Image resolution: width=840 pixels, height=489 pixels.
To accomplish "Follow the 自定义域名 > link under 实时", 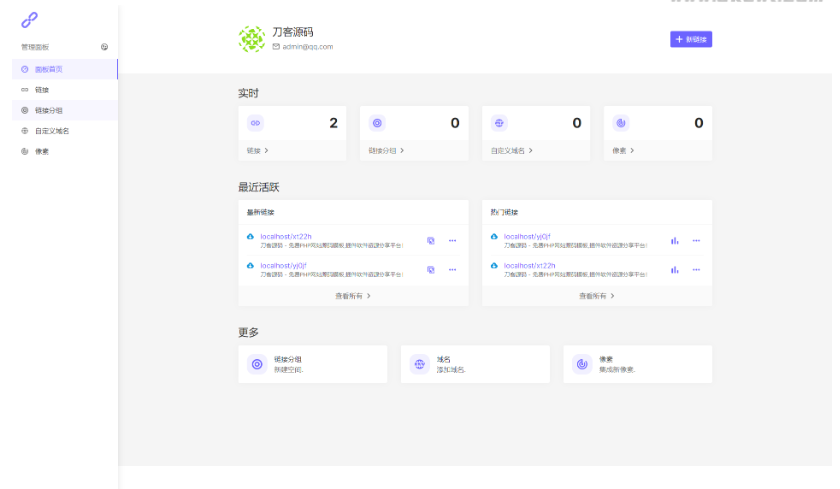I will click(512, 151).
